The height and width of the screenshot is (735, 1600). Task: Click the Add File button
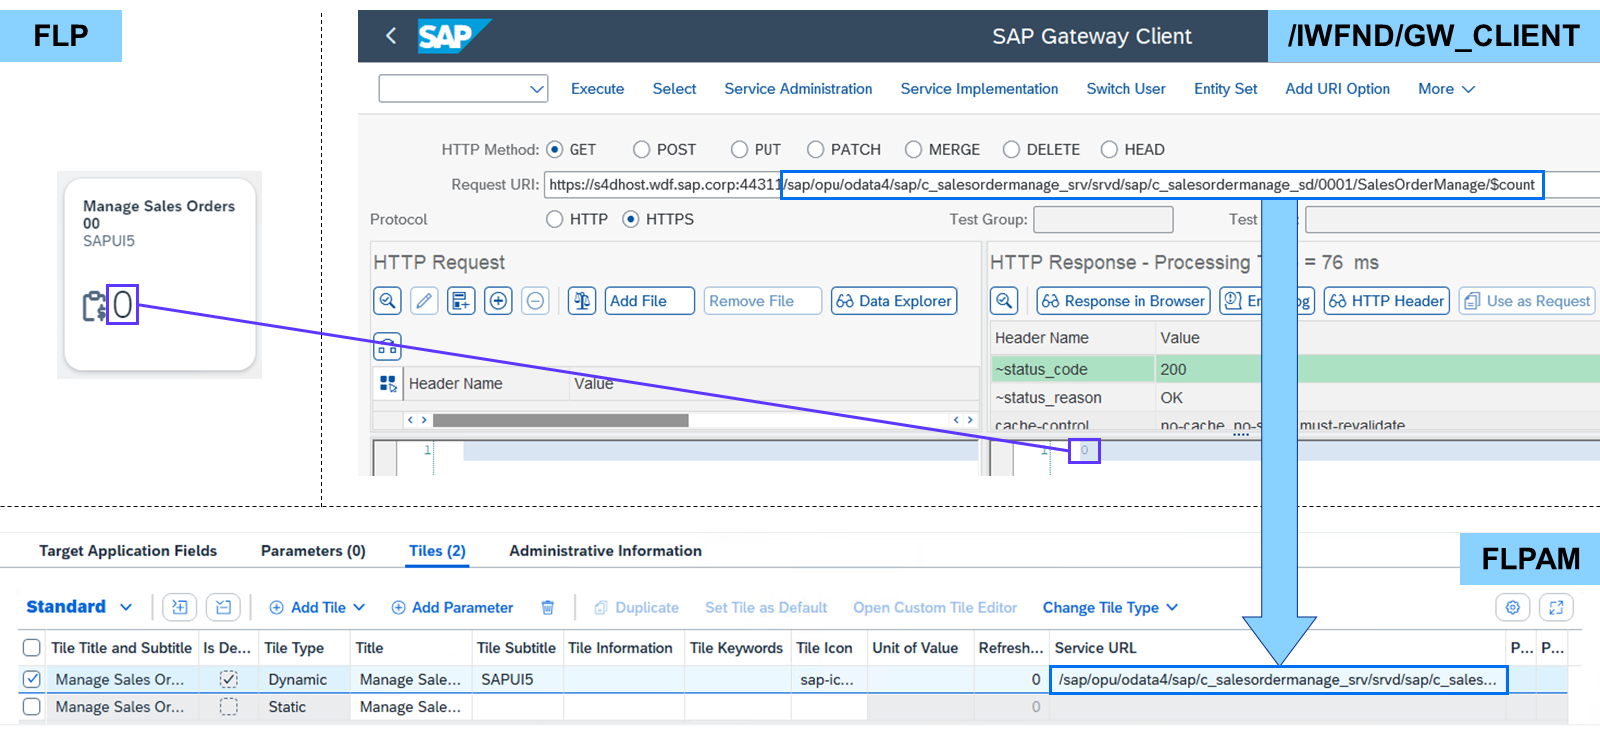click(649, 300)
